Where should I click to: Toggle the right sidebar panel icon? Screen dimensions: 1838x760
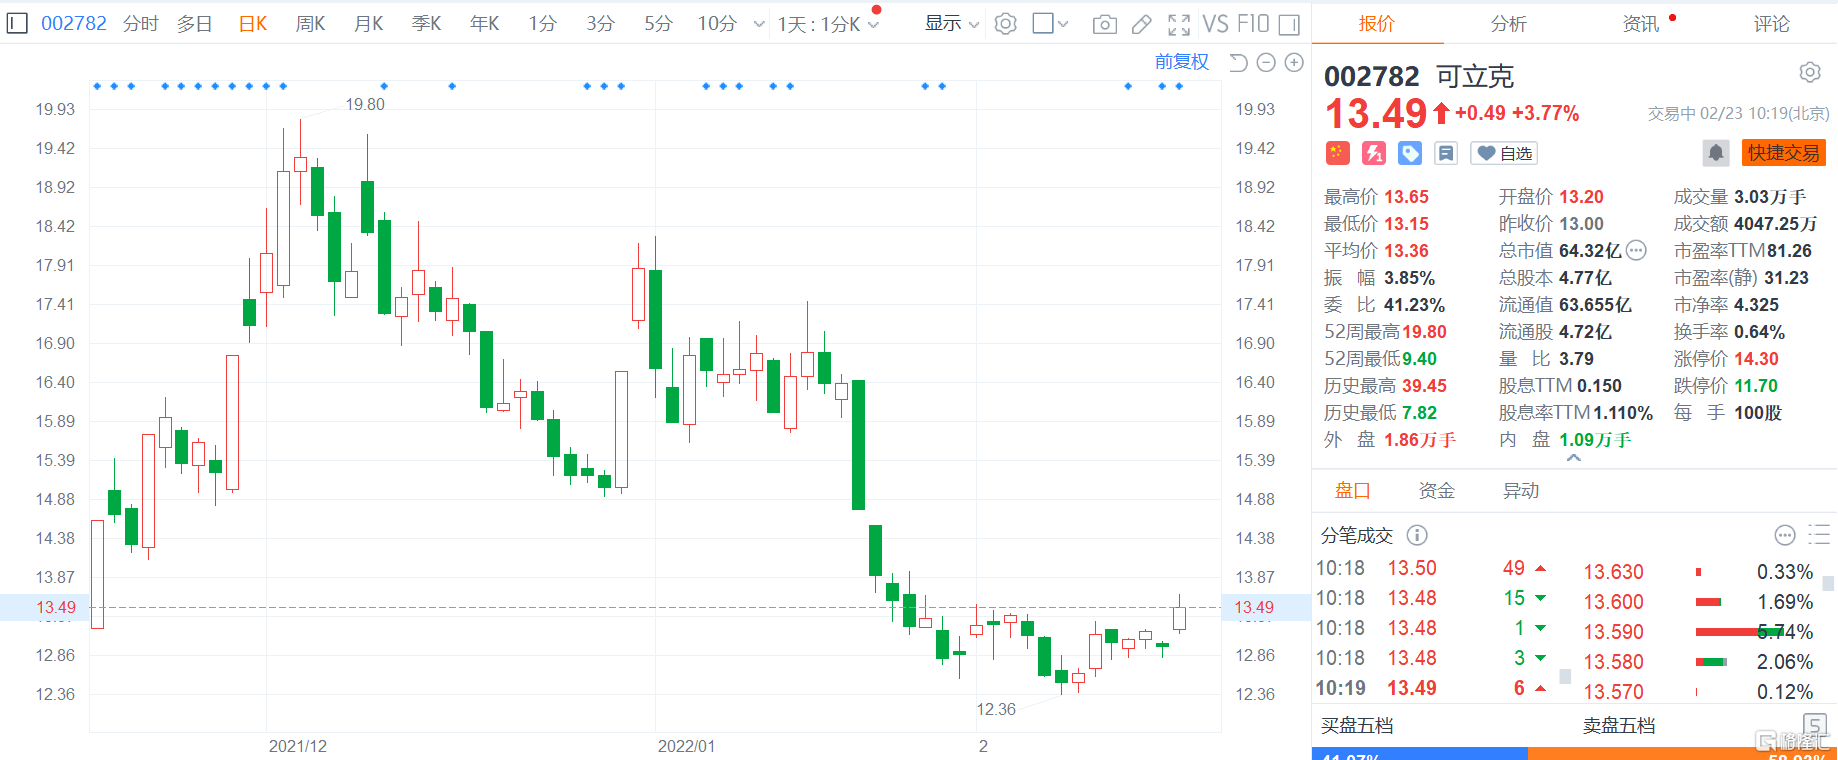tap(1290, 24)
